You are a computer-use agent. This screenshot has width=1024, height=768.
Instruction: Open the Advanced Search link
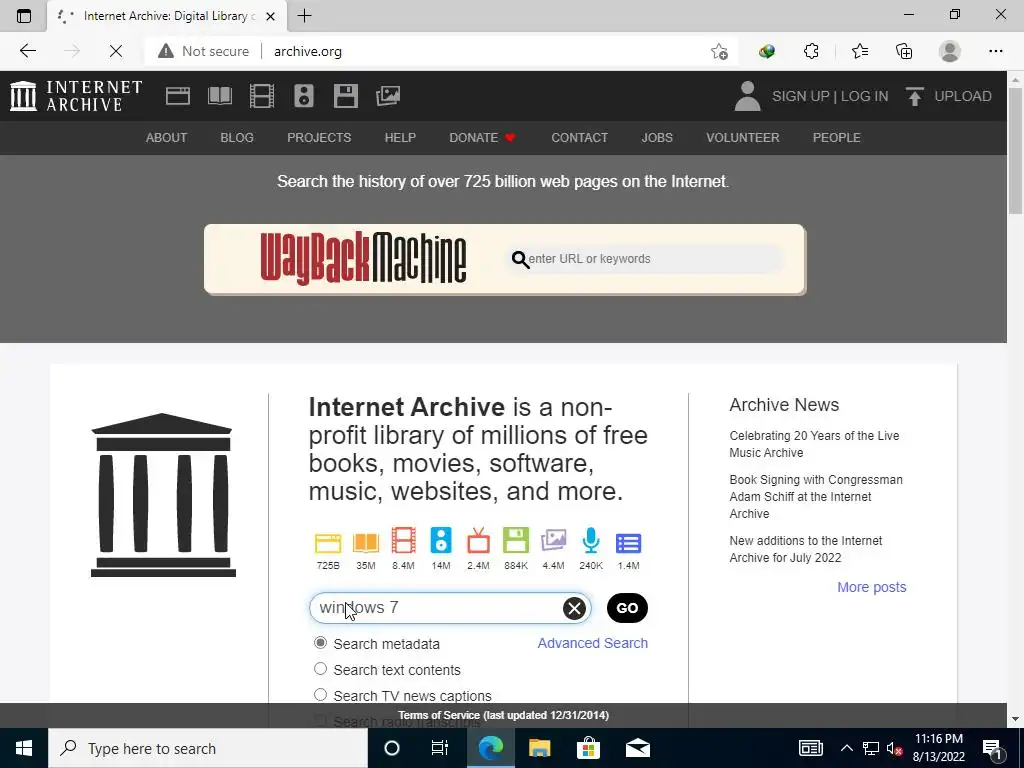tap(592, 643)
